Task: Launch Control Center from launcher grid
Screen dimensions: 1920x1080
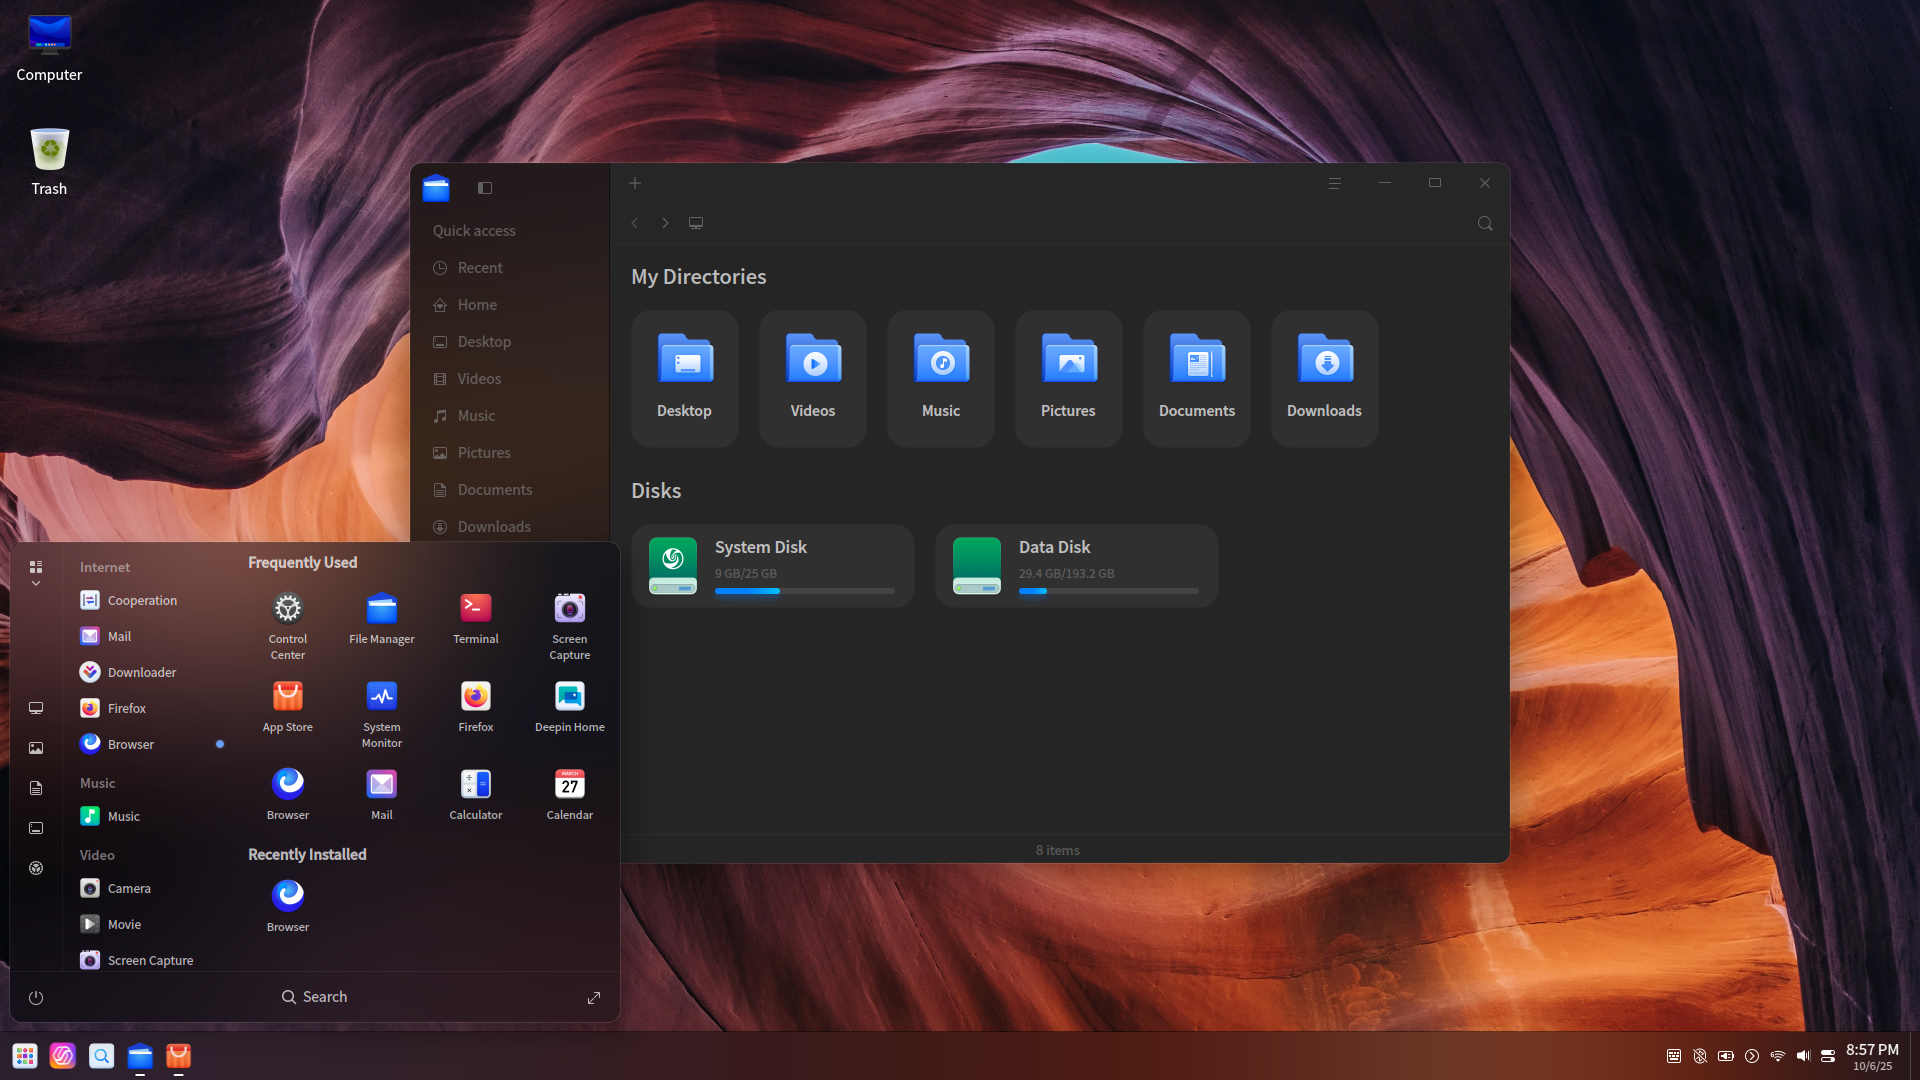Action: pos(287,609)
